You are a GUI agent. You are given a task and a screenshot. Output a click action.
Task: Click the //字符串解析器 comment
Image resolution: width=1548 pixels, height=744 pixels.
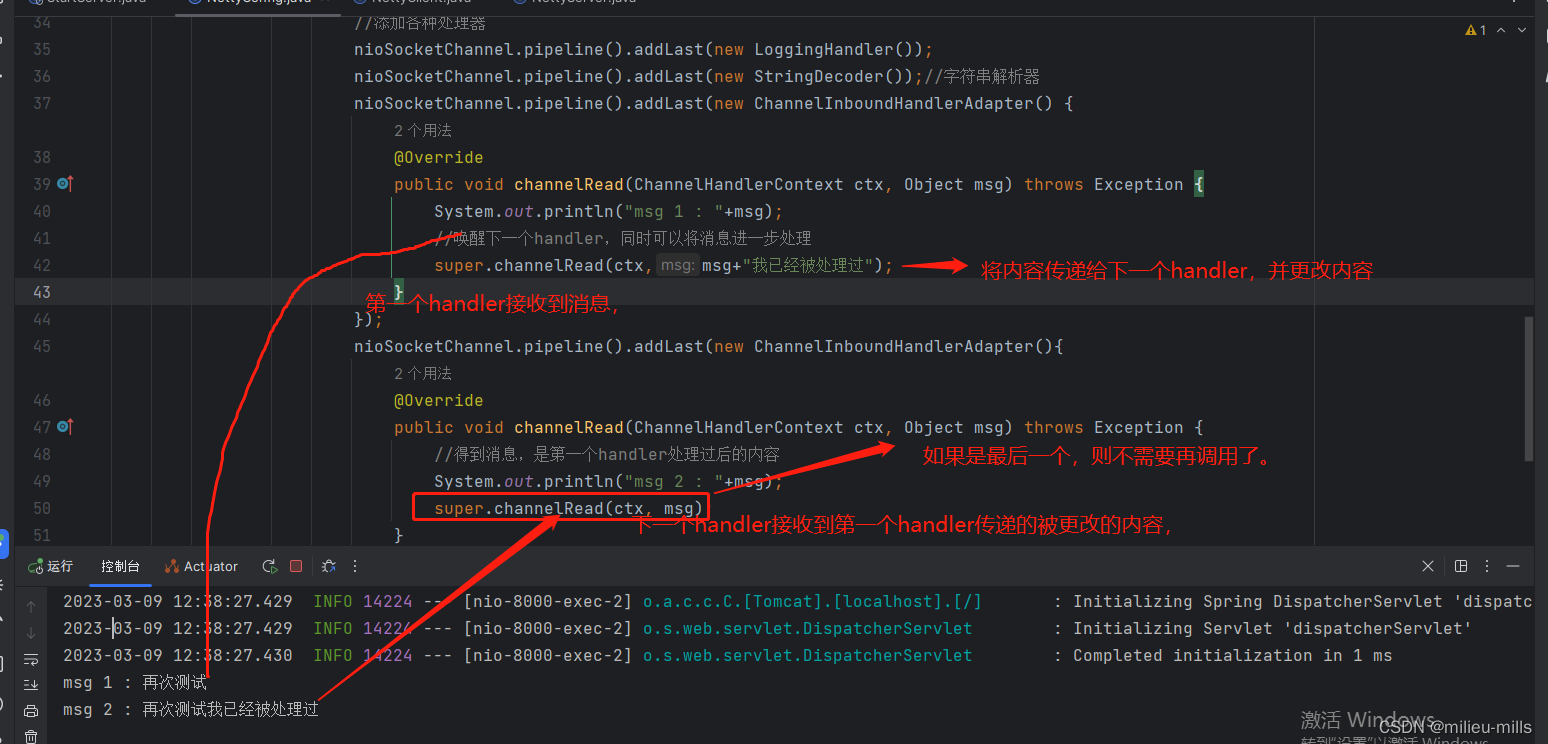tap(982, 76)
